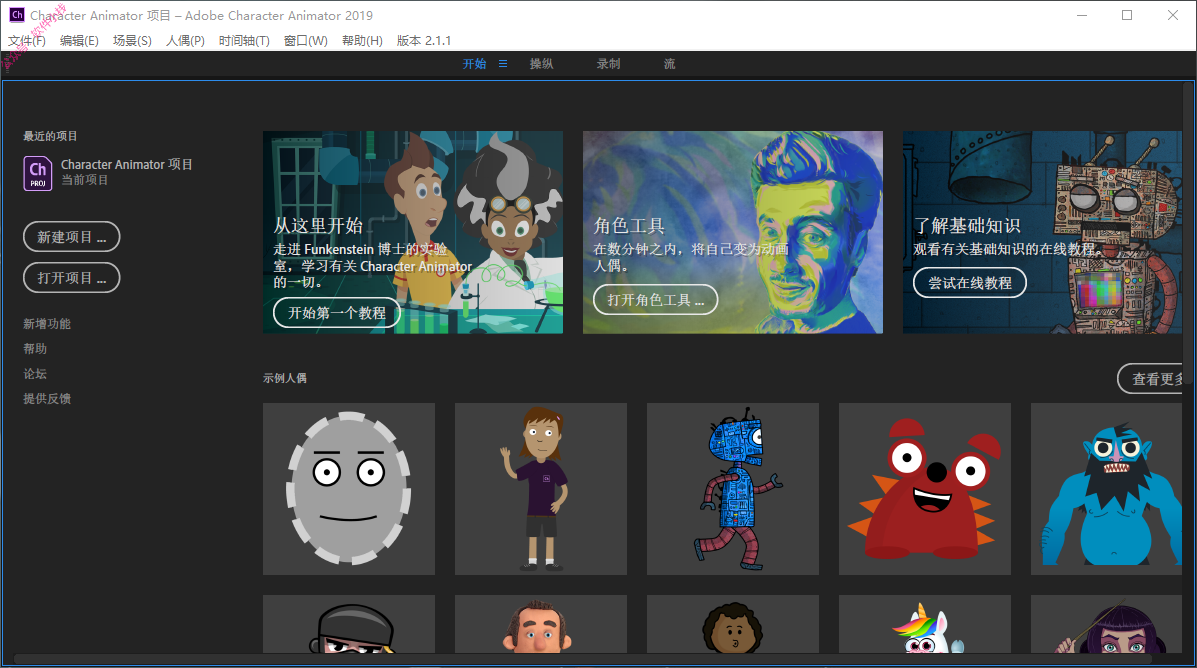The image size is (1197, 668).
Task: Select the balding 3D man puppet
Action: tap(540, 624)
